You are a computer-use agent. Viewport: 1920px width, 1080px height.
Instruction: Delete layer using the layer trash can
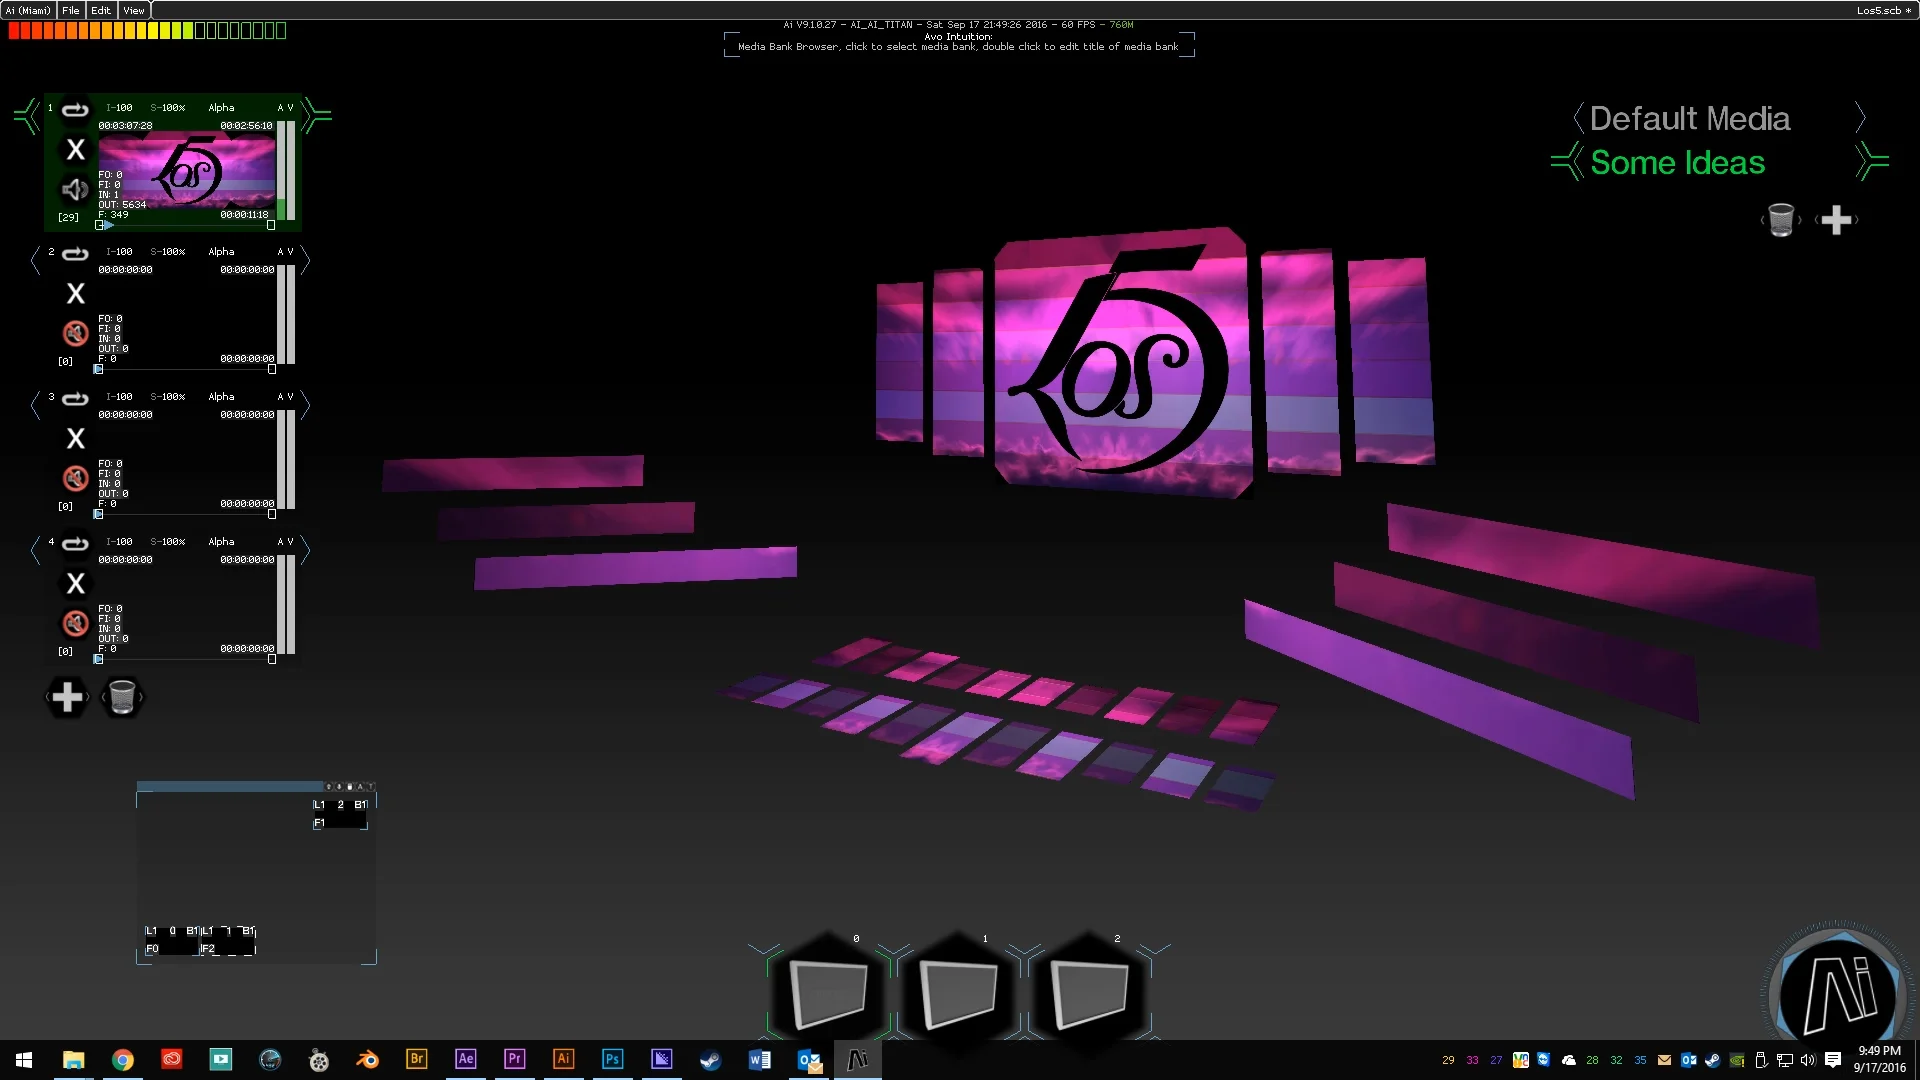[x=122, y=697]
